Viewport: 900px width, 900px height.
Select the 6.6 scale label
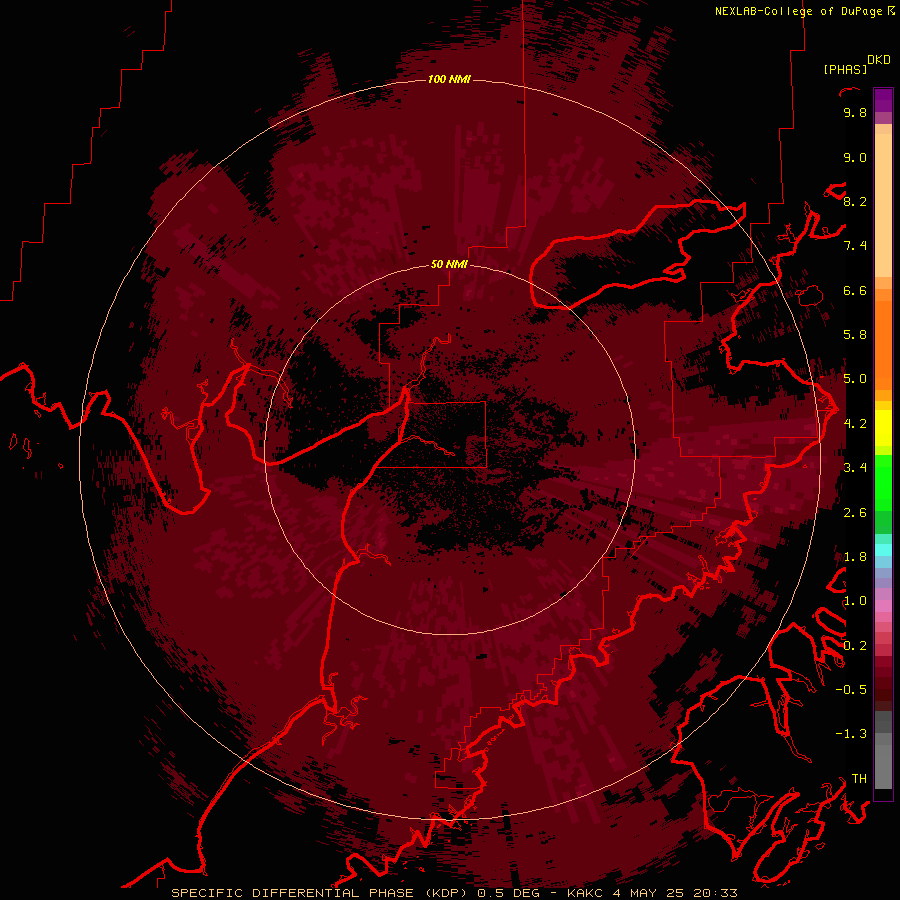coord(855,290)
